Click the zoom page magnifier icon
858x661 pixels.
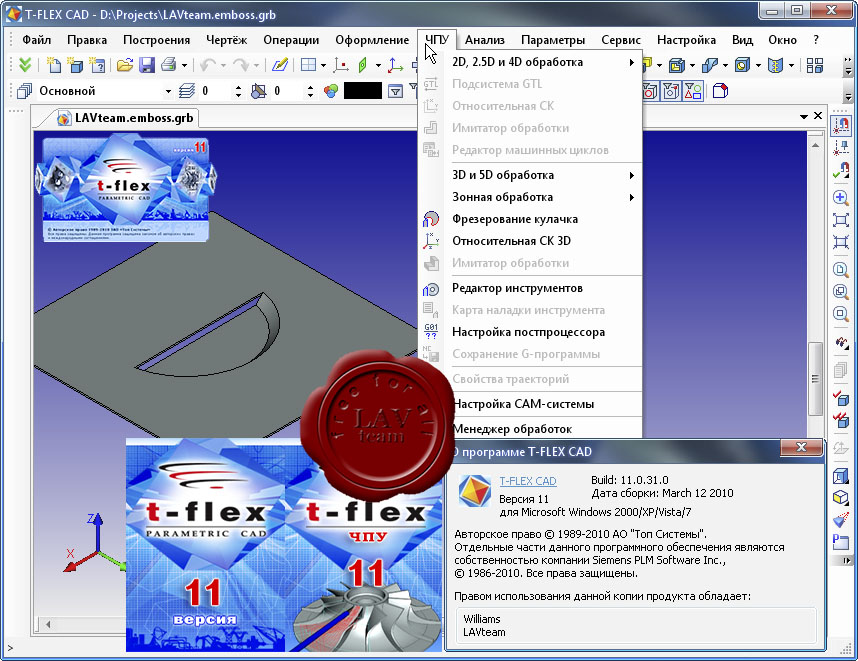(840, 269)
